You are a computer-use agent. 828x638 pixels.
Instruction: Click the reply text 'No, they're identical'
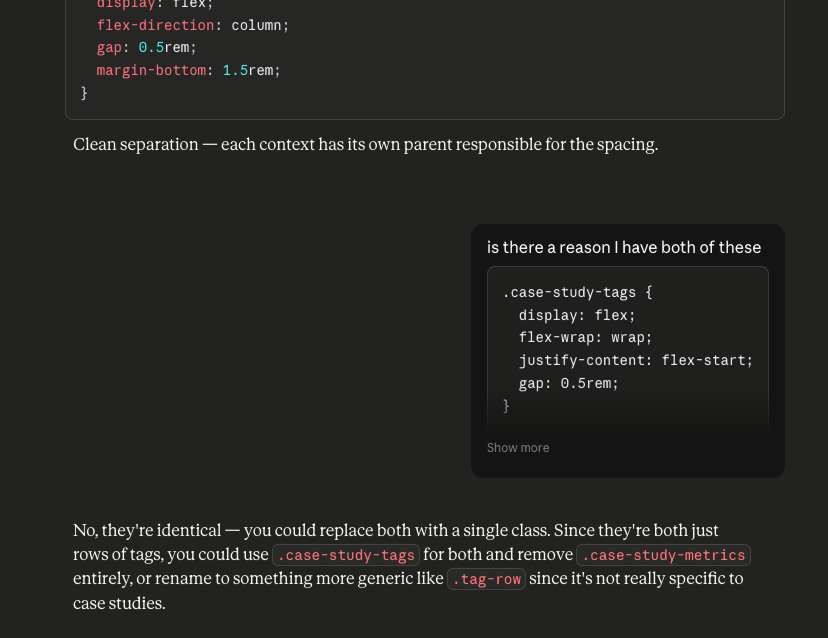(147, 530)
